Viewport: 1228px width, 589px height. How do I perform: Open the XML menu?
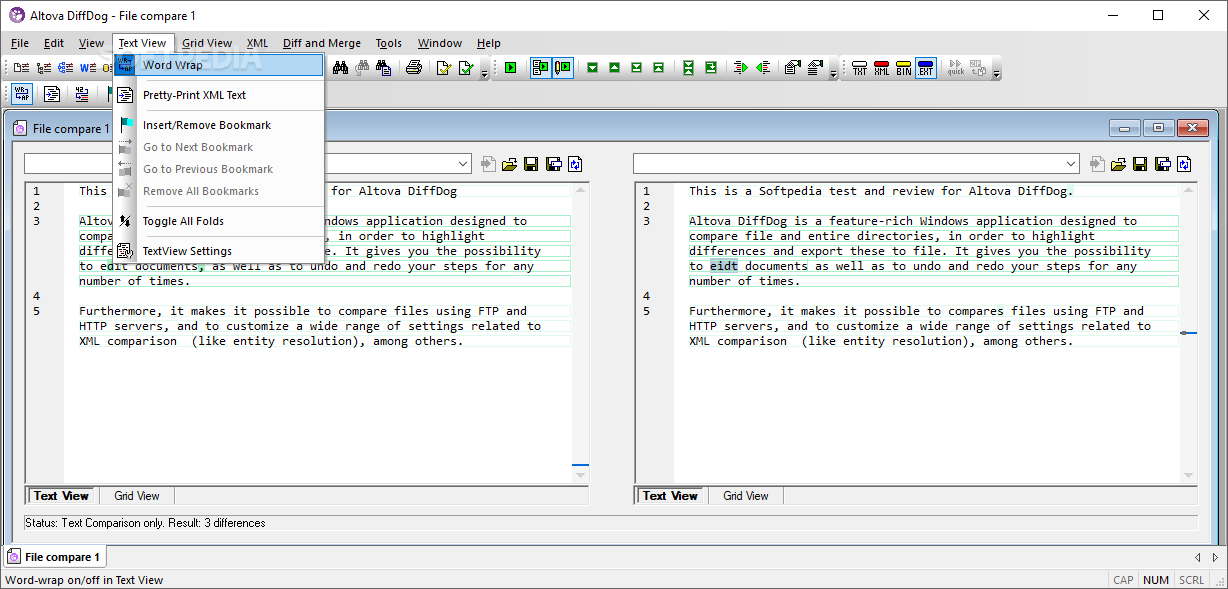[x=257, y=43]
